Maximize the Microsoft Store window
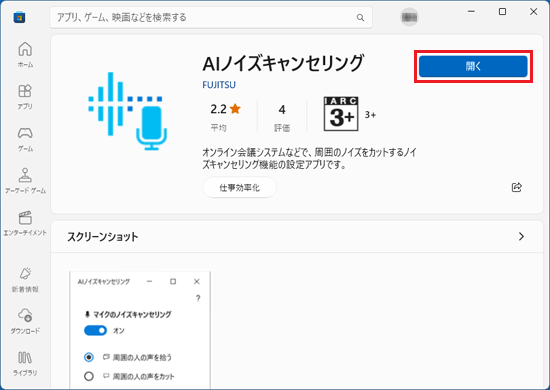The height and width of the screenshot is (390, 550). pyautogui.click(x=502, y=12)
